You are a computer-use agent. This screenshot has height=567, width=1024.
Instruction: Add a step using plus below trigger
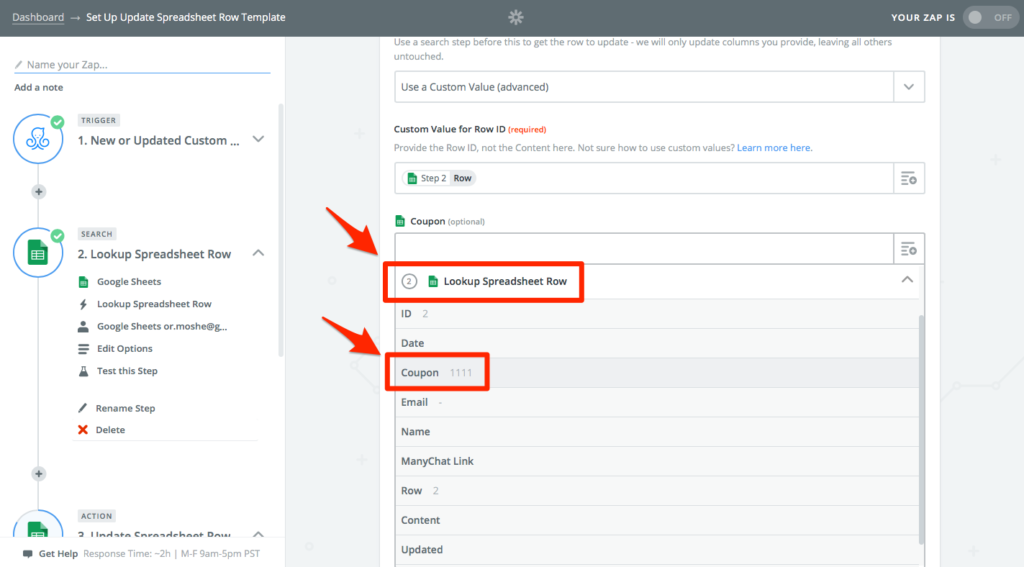tap(39, 191)
